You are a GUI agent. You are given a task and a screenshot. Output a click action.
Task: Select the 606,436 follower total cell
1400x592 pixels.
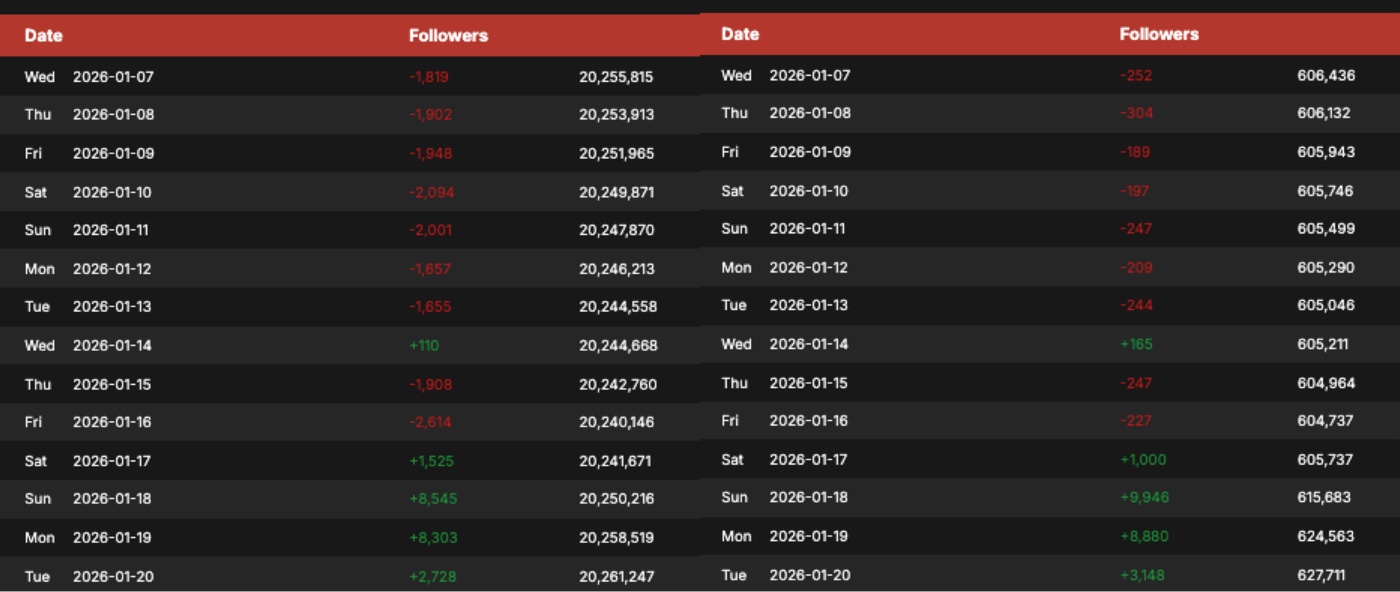(1325, 76)
